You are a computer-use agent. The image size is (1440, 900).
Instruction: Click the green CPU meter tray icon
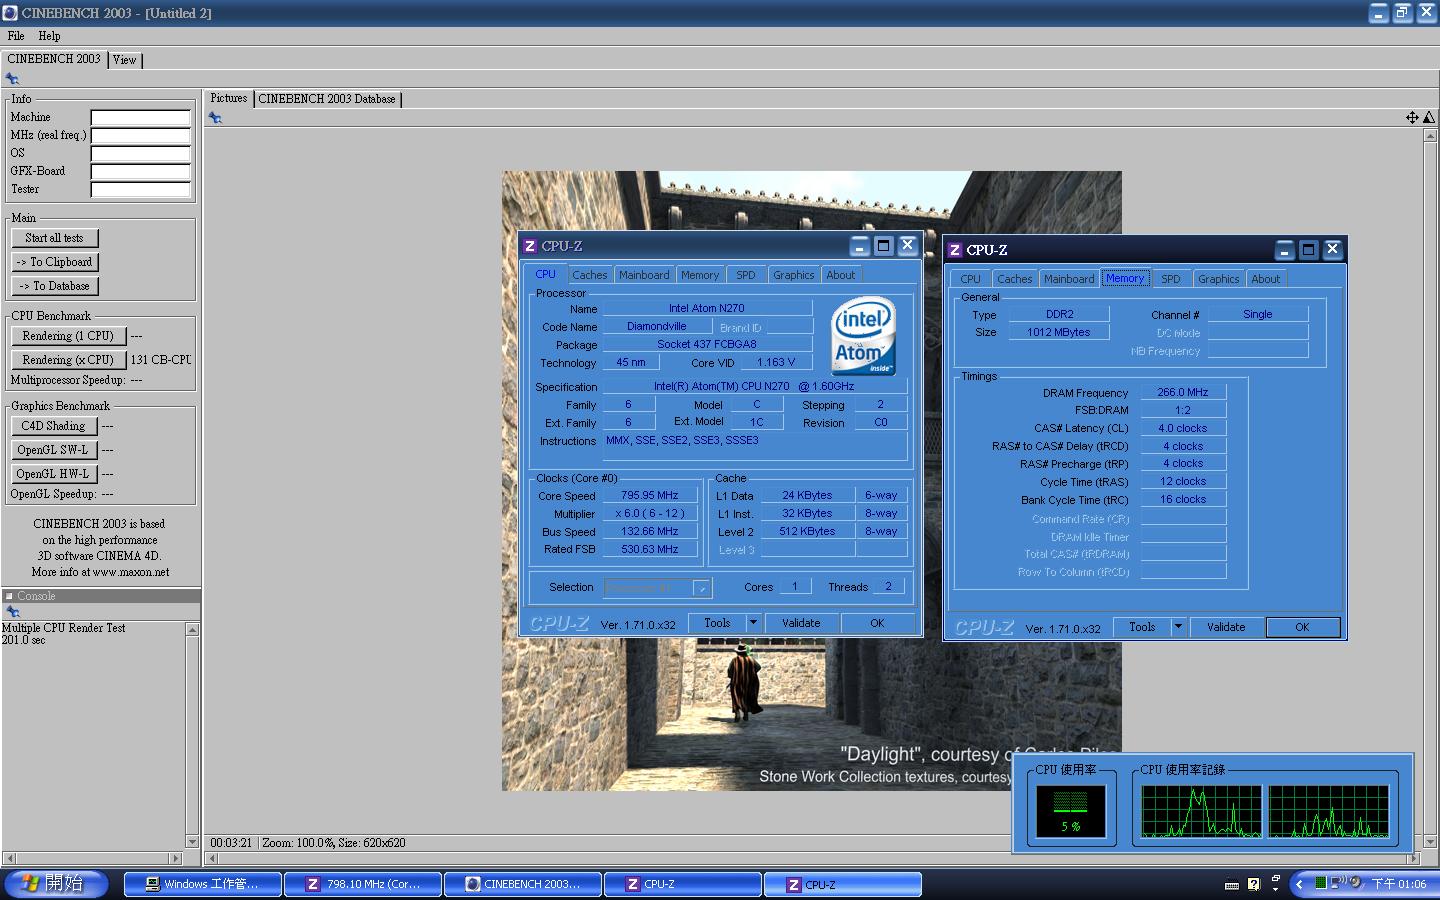coord(1320,883)
